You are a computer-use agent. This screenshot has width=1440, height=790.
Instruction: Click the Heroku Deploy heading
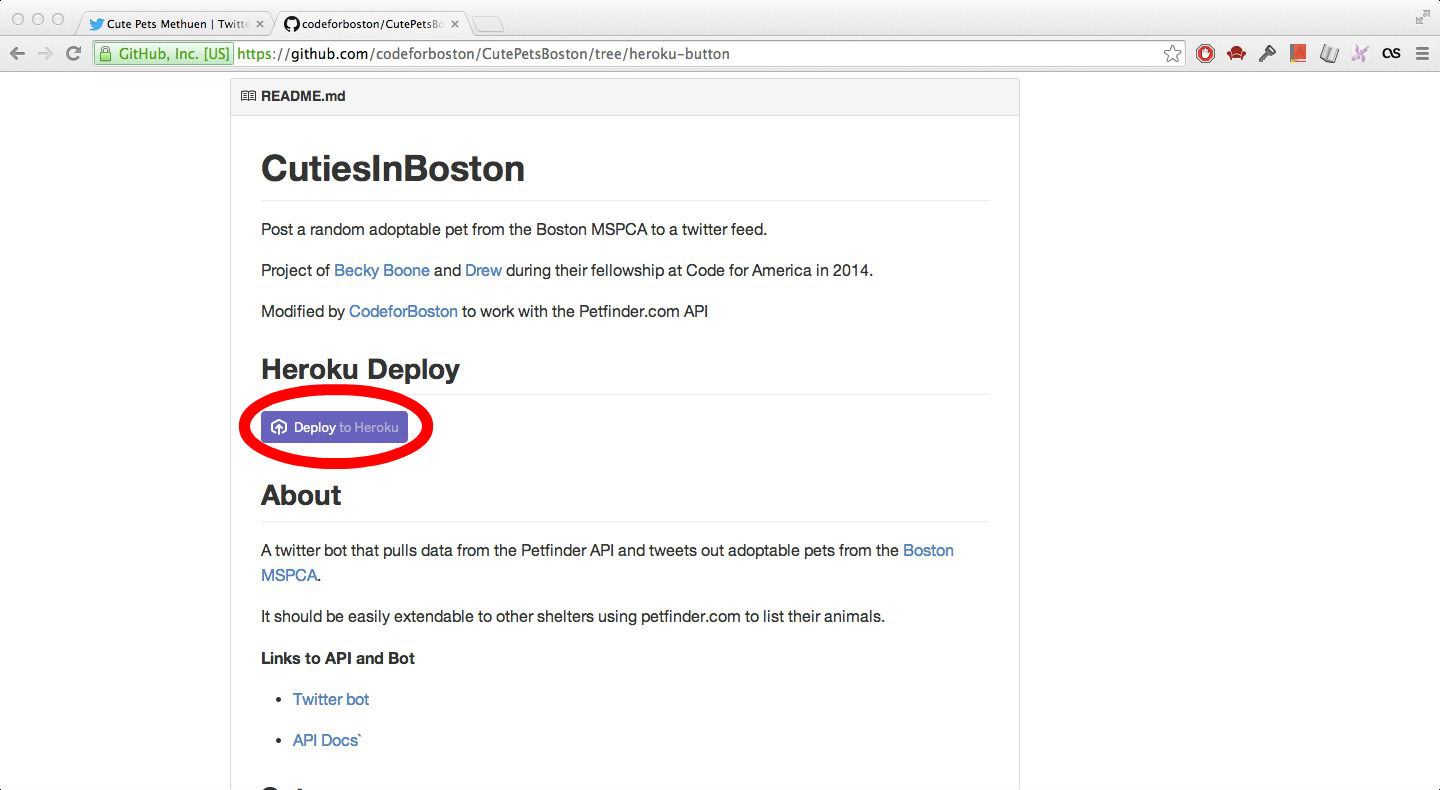[360, 369]
